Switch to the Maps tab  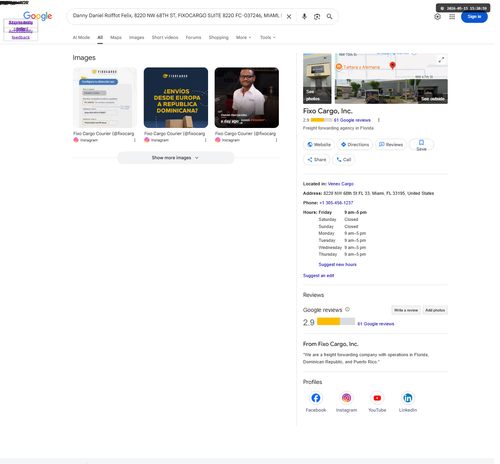(x=116, y=37)
